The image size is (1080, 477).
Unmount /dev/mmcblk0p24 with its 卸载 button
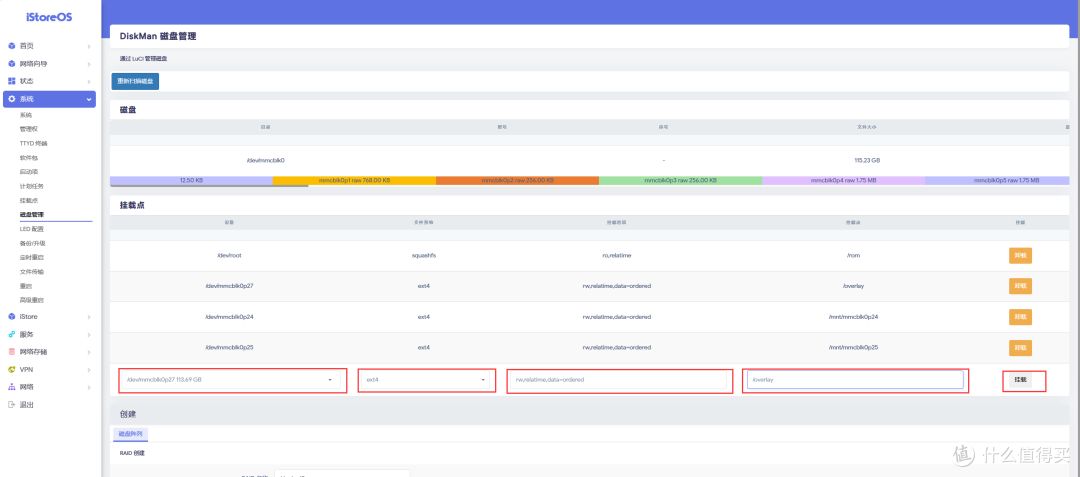coord(1020,317)
